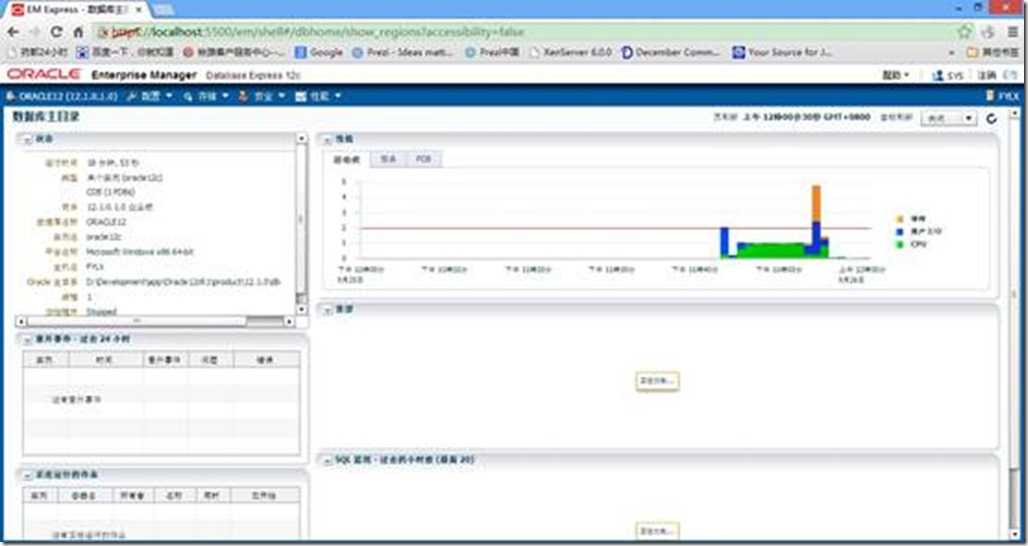Select the Stopped status value

pos(101,312)
